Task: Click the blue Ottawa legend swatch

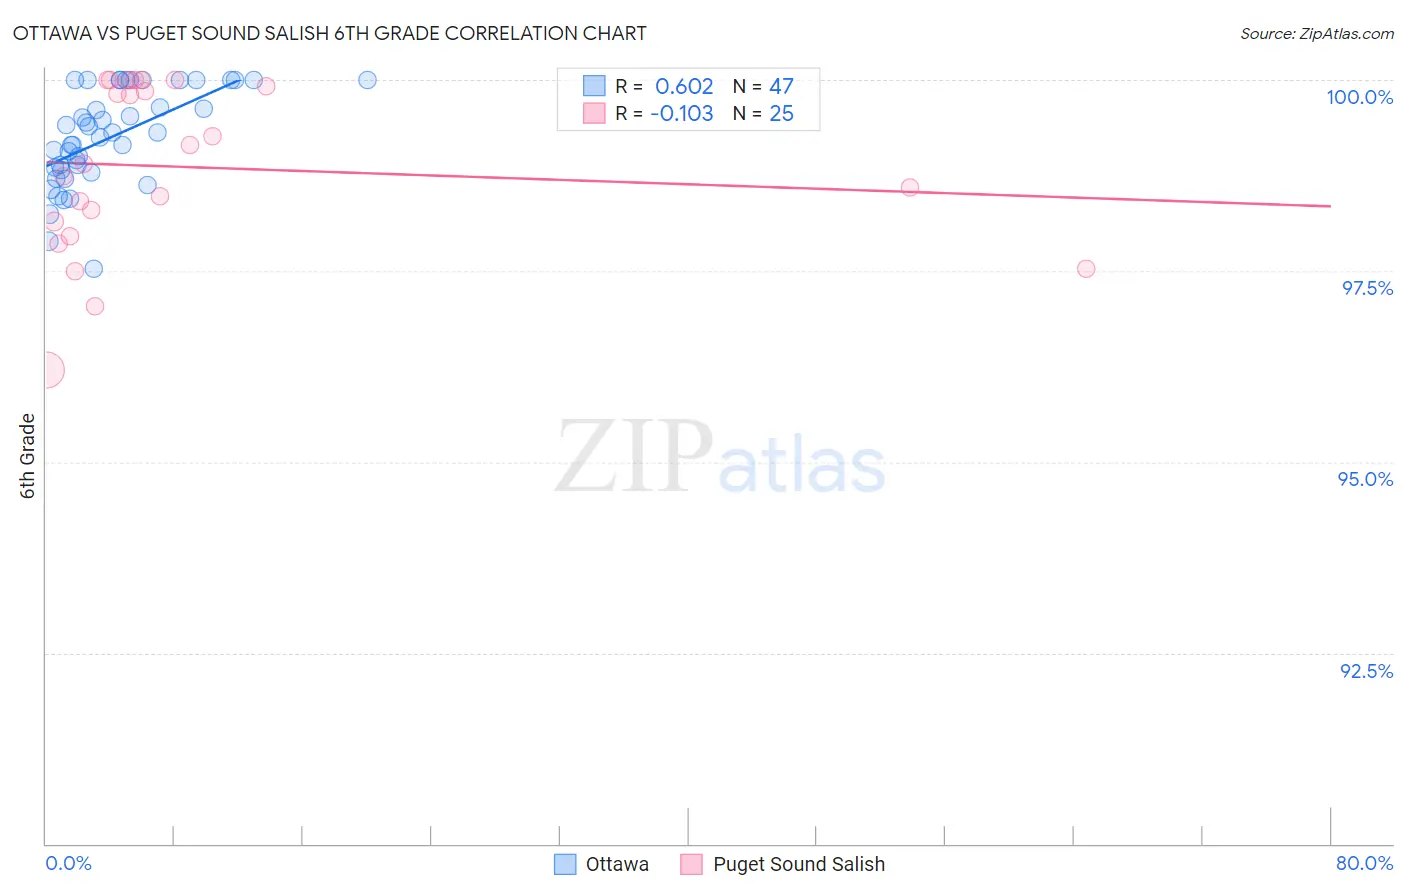Action: pos(565,864)
